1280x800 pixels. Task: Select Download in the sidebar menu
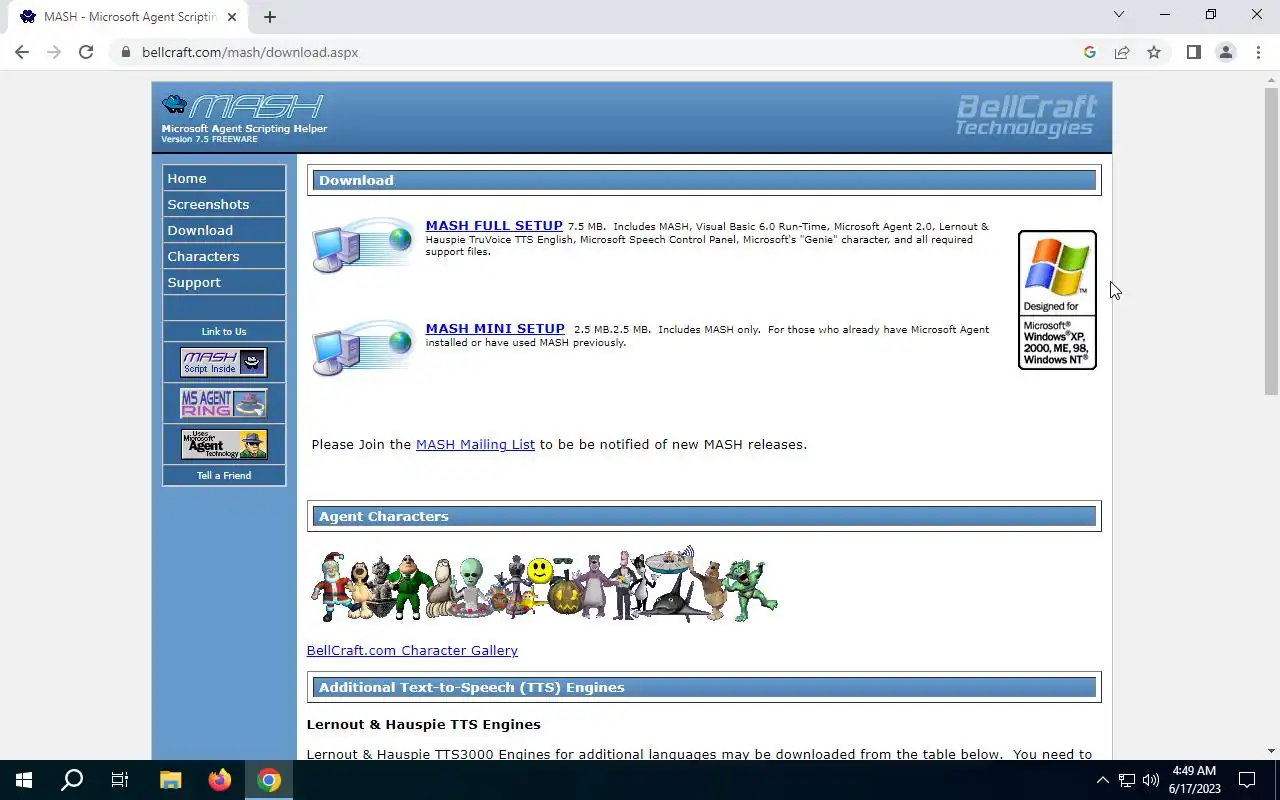pyautogui.click(x=224, y=230)
